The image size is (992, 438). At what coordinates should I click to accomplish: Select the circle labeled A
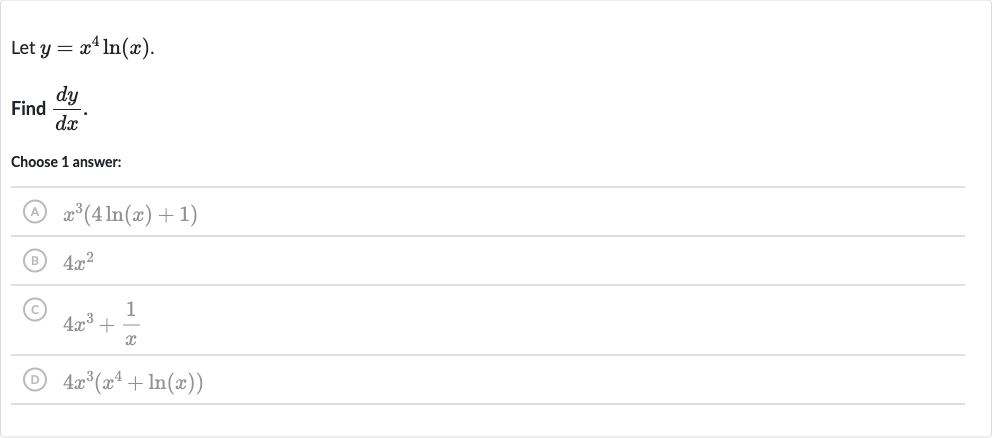pos(35,212)
